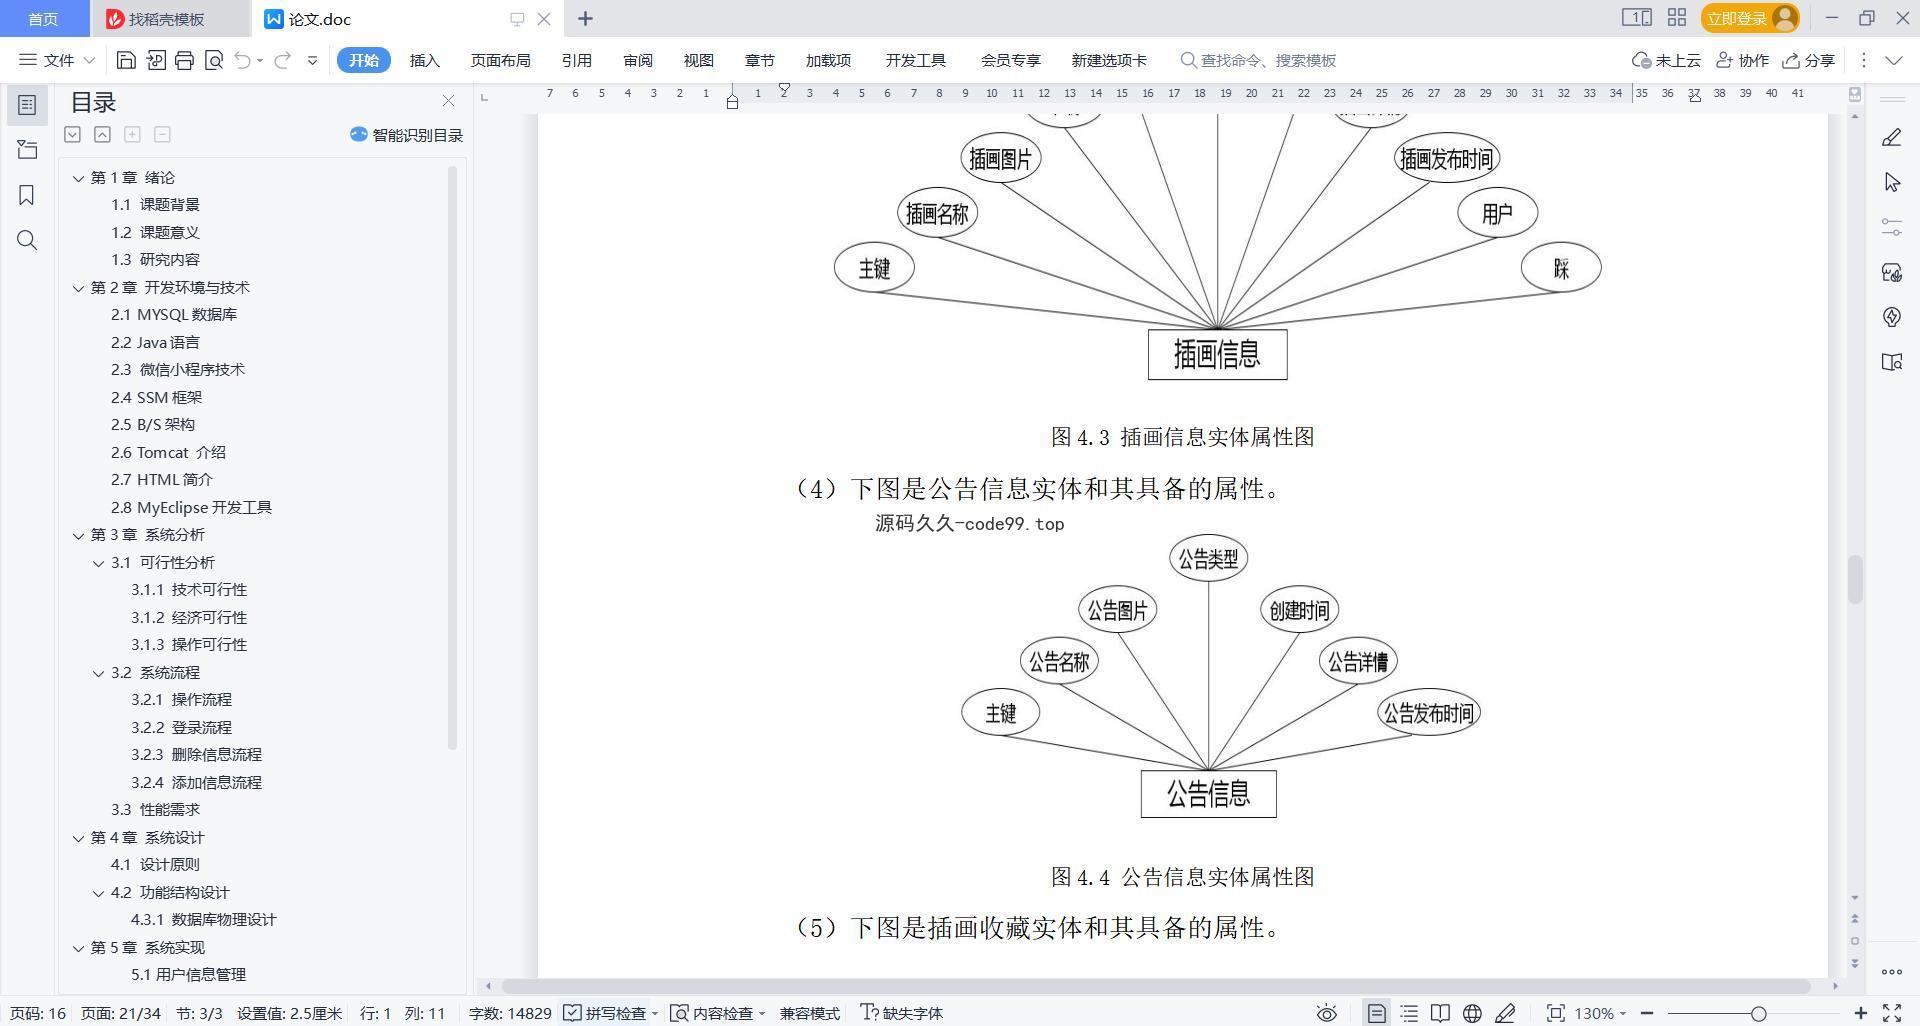
Task: Collapse the 第4章 系统设计 node
Action: [78, 837]
